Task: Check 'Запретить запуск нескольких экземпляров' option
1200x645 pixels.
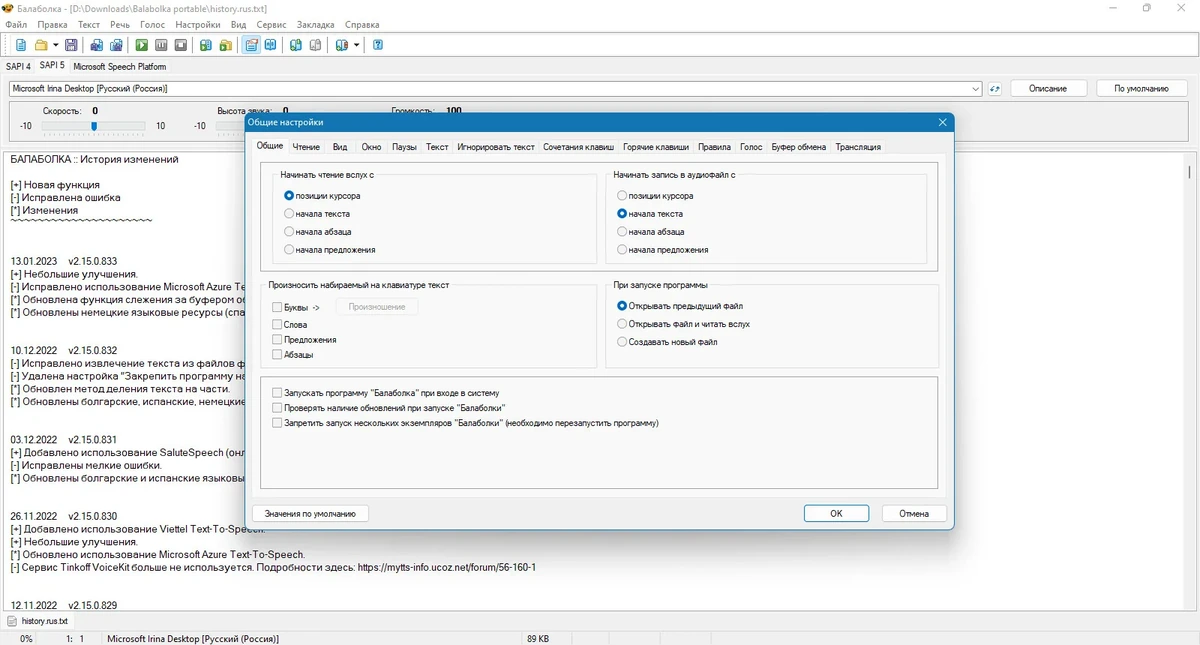Action: point(277,423)
